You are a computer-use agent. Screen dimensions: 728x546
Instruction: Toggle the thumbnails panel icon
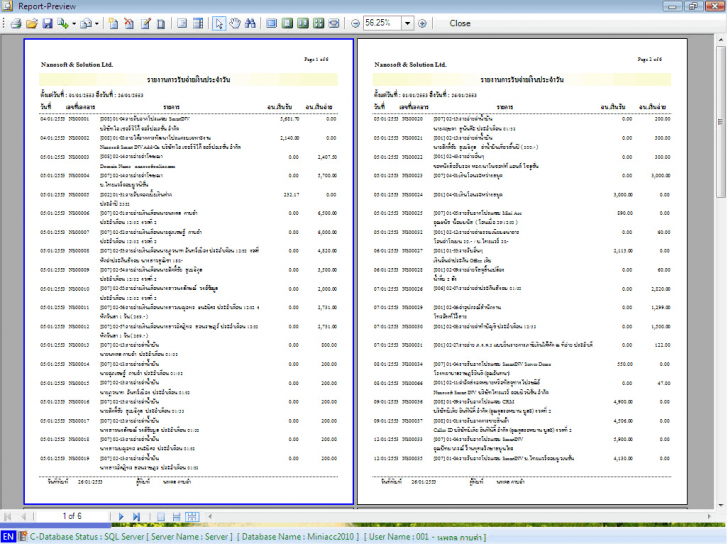[x=198, y=23]
